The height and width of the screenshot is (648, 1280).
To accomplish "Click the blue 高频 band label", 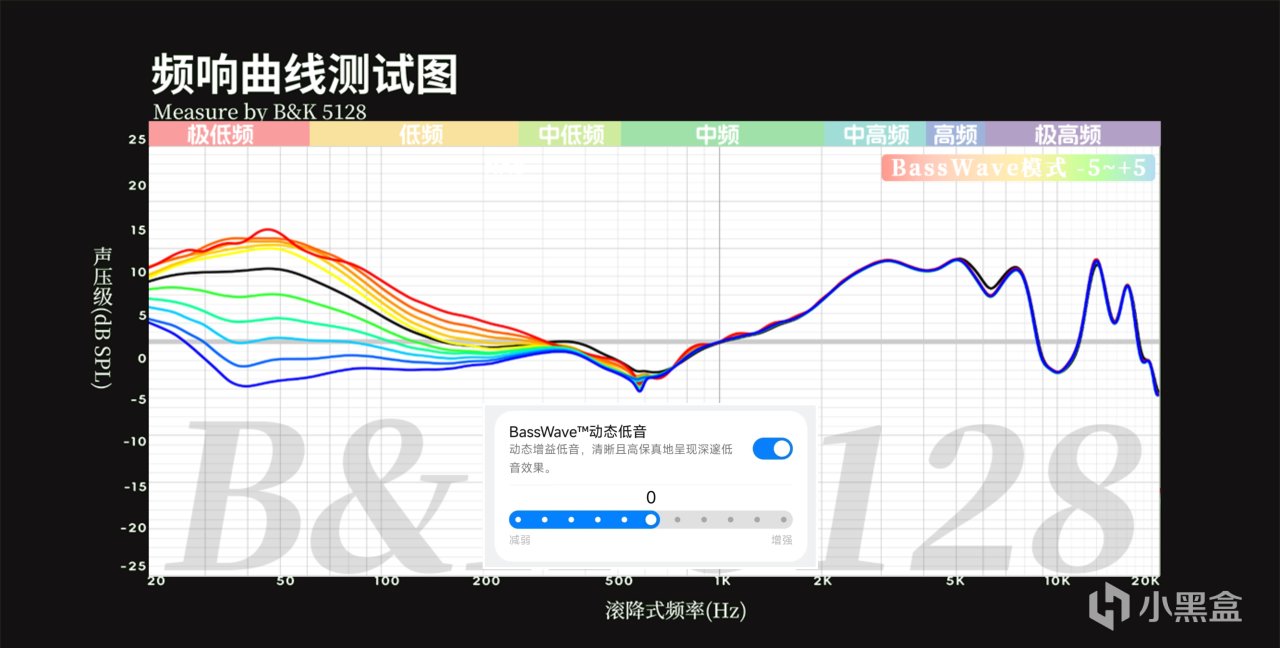I will coord(955,134).
